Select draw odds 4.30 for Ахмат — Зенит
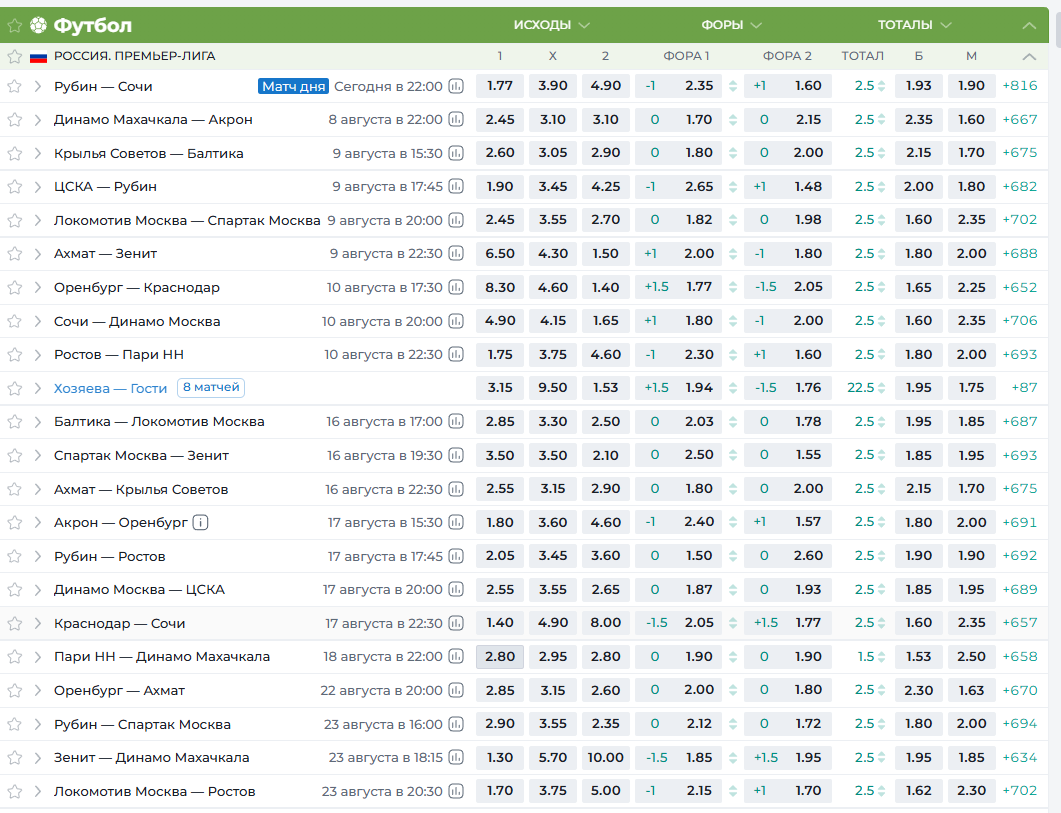The image size is (1061, 813). coord(553,254)
